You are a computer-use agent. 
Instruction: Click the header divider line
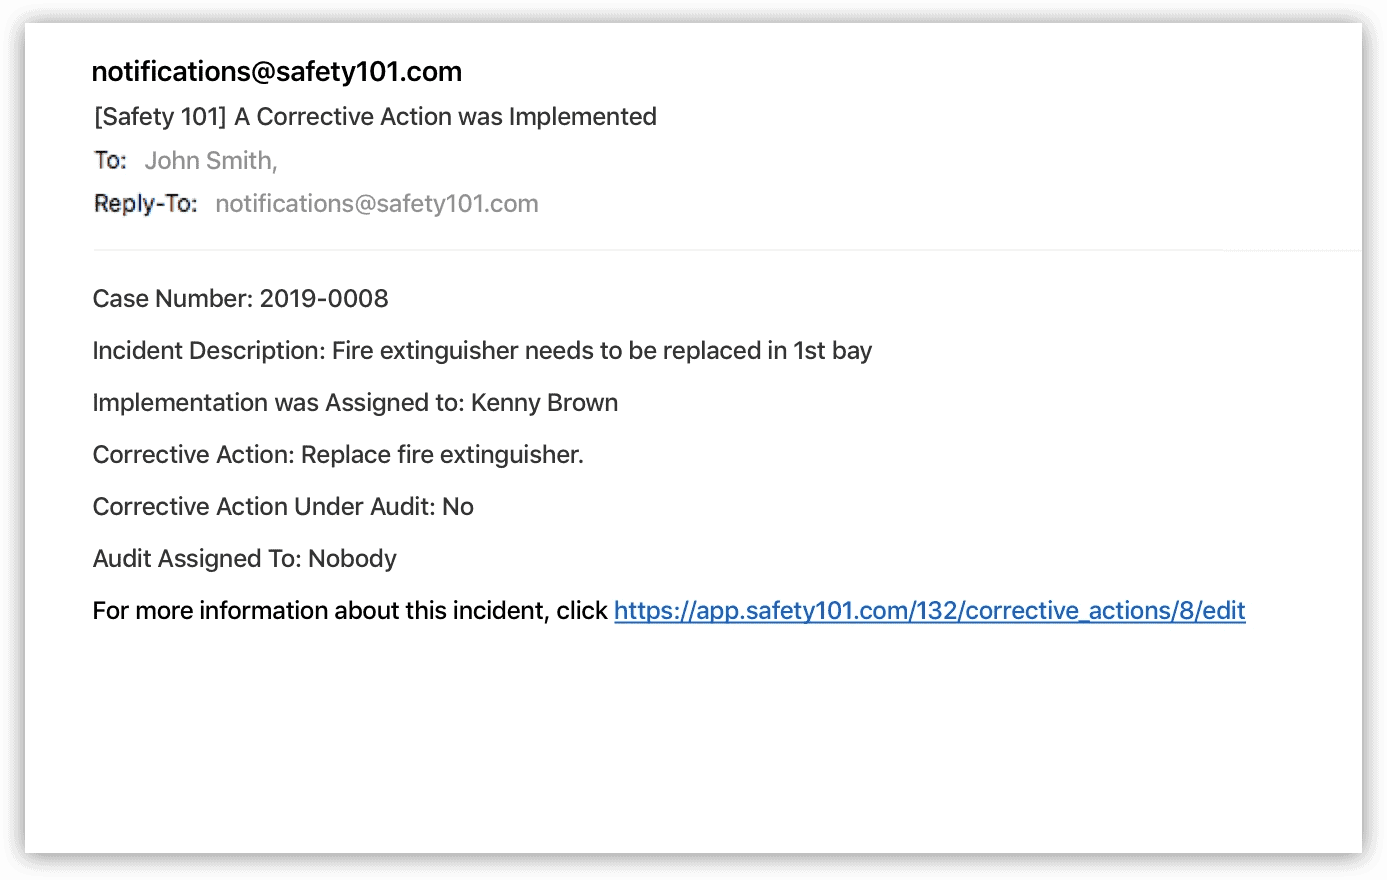click(x=727, y=250)
